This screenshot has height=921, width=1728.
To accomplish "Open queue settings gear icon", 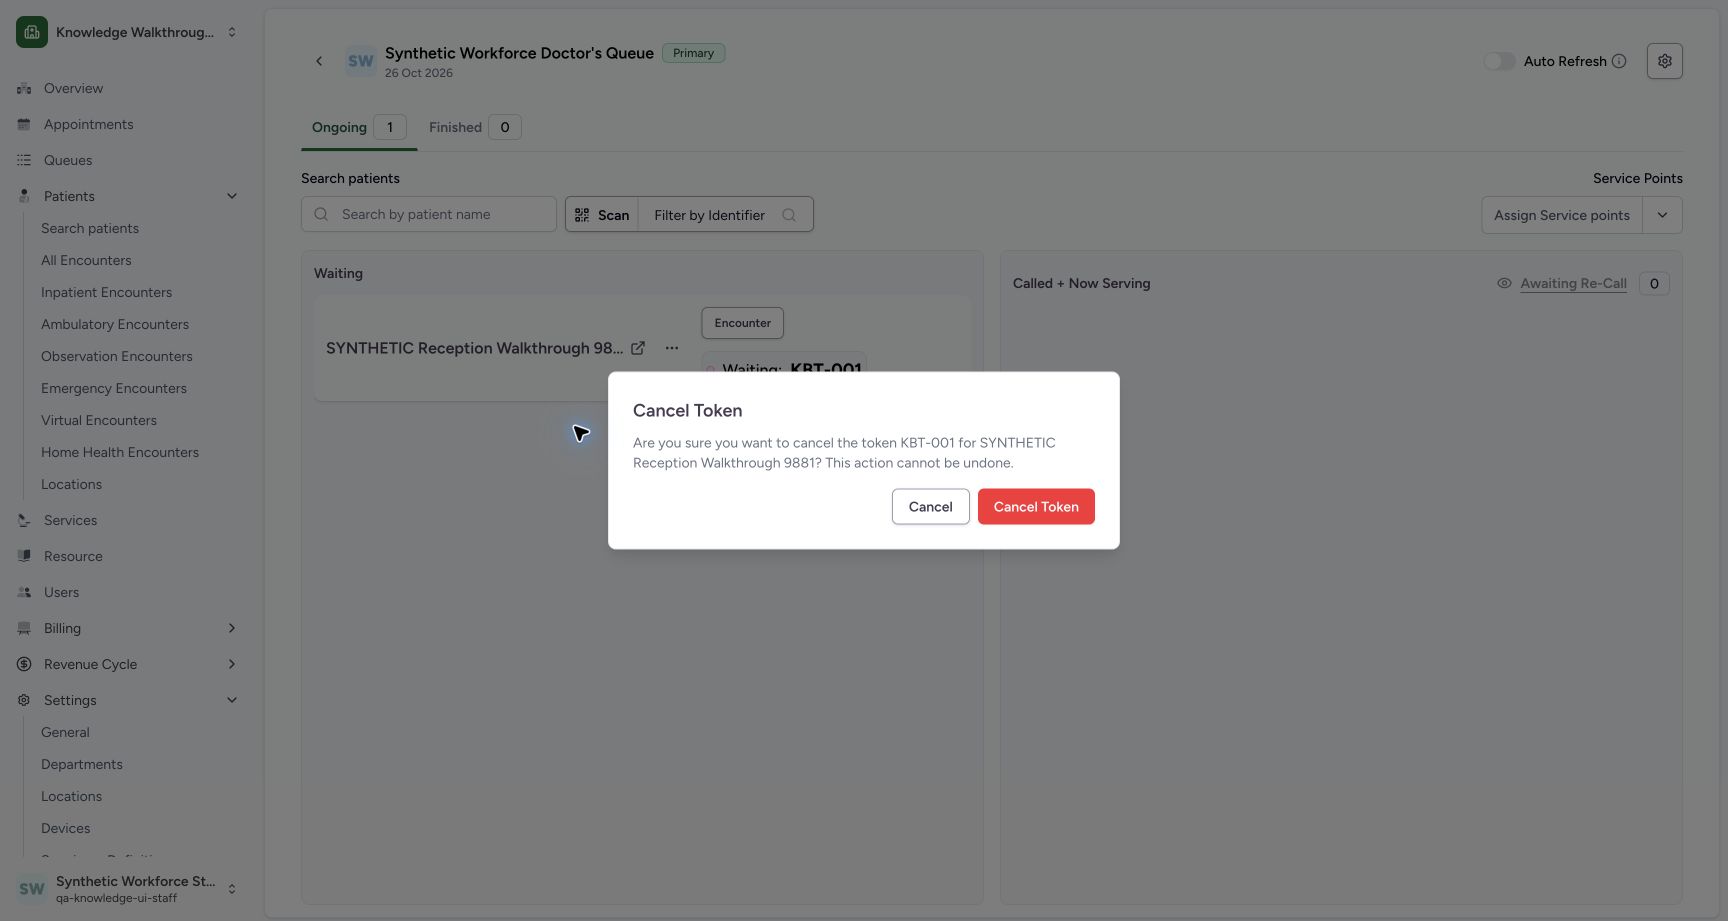I will coord(1664,61).
